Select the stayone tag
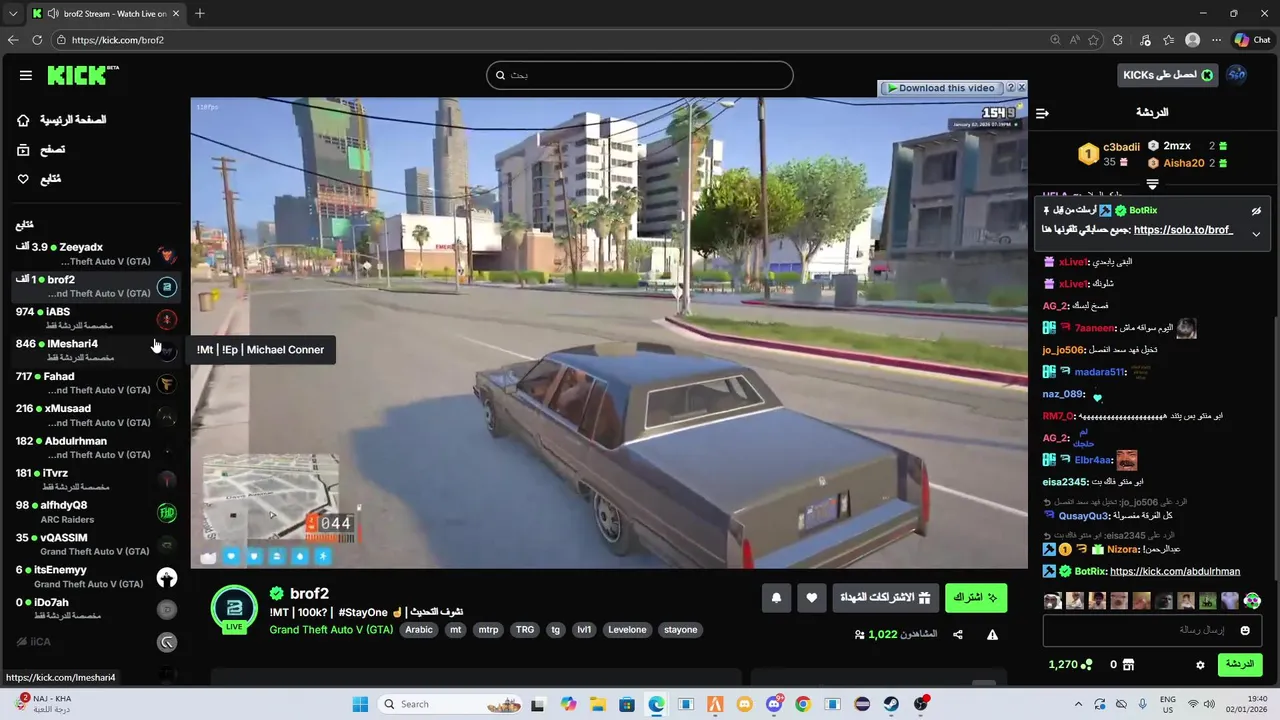This screenshot has width=1280, height=720. 681,630
